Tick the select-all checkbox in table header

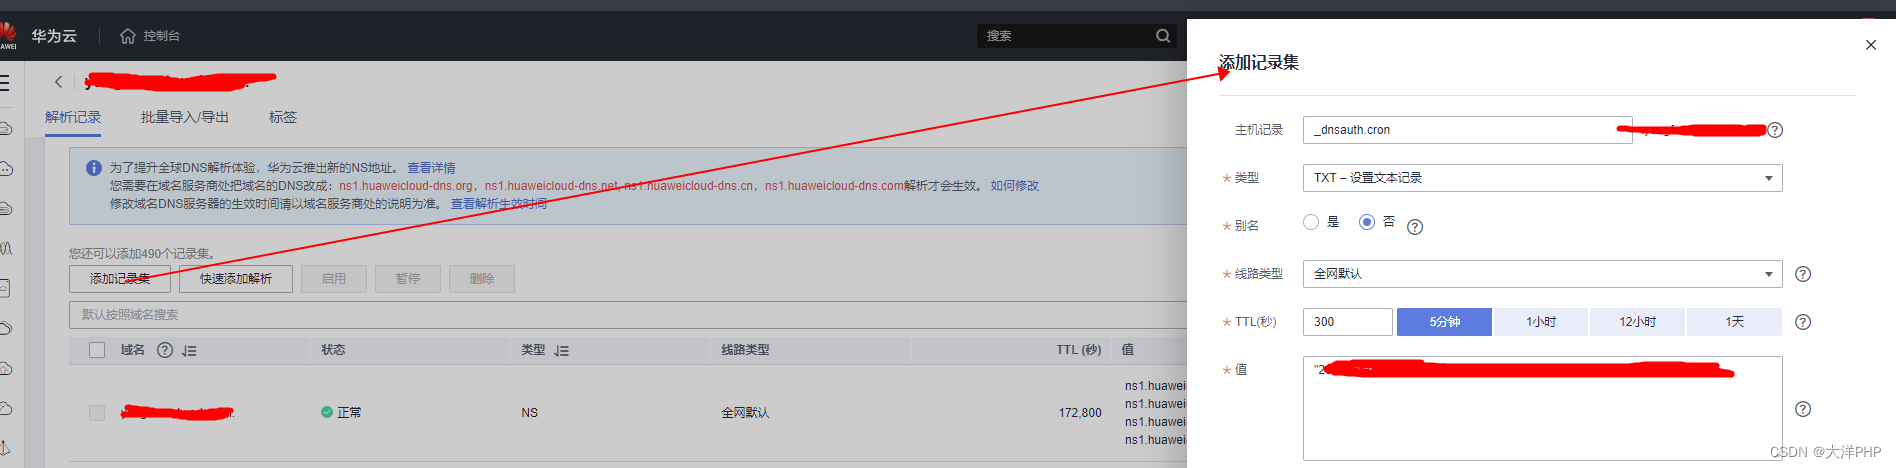(x=97, y=350)
